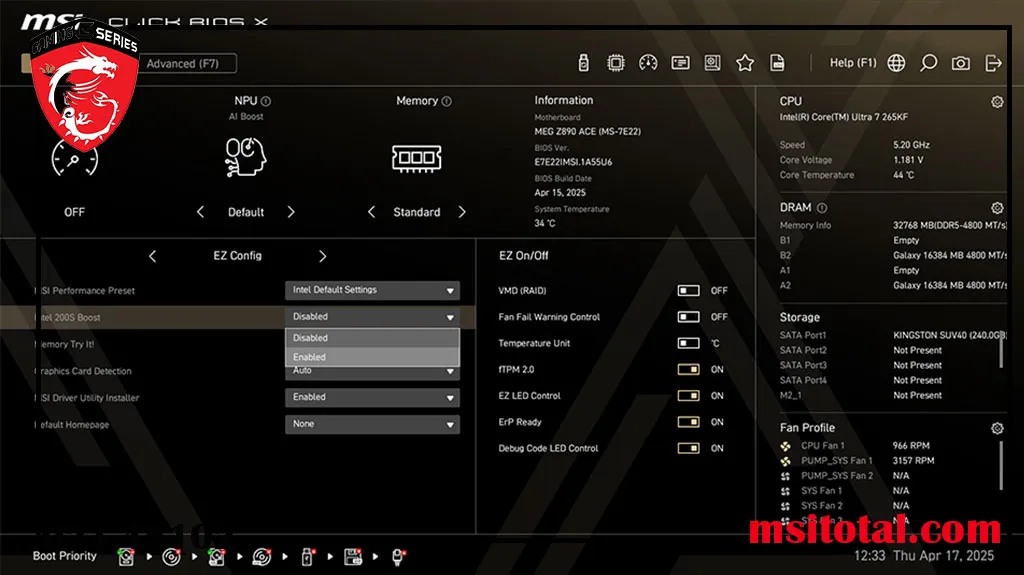
Task: Open the M-Flash USB drive icon
Action: pos(583,63)
